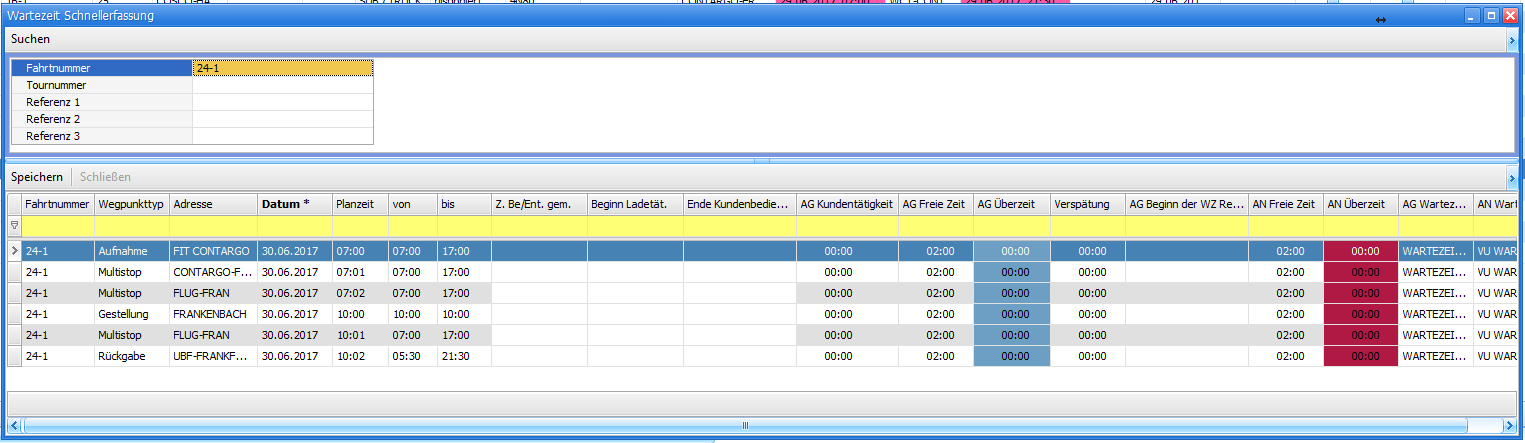
Task: Click the scroll-left arrow on the horizontal scrollbar
Action: pyautogui.click(x=14, y=425)
